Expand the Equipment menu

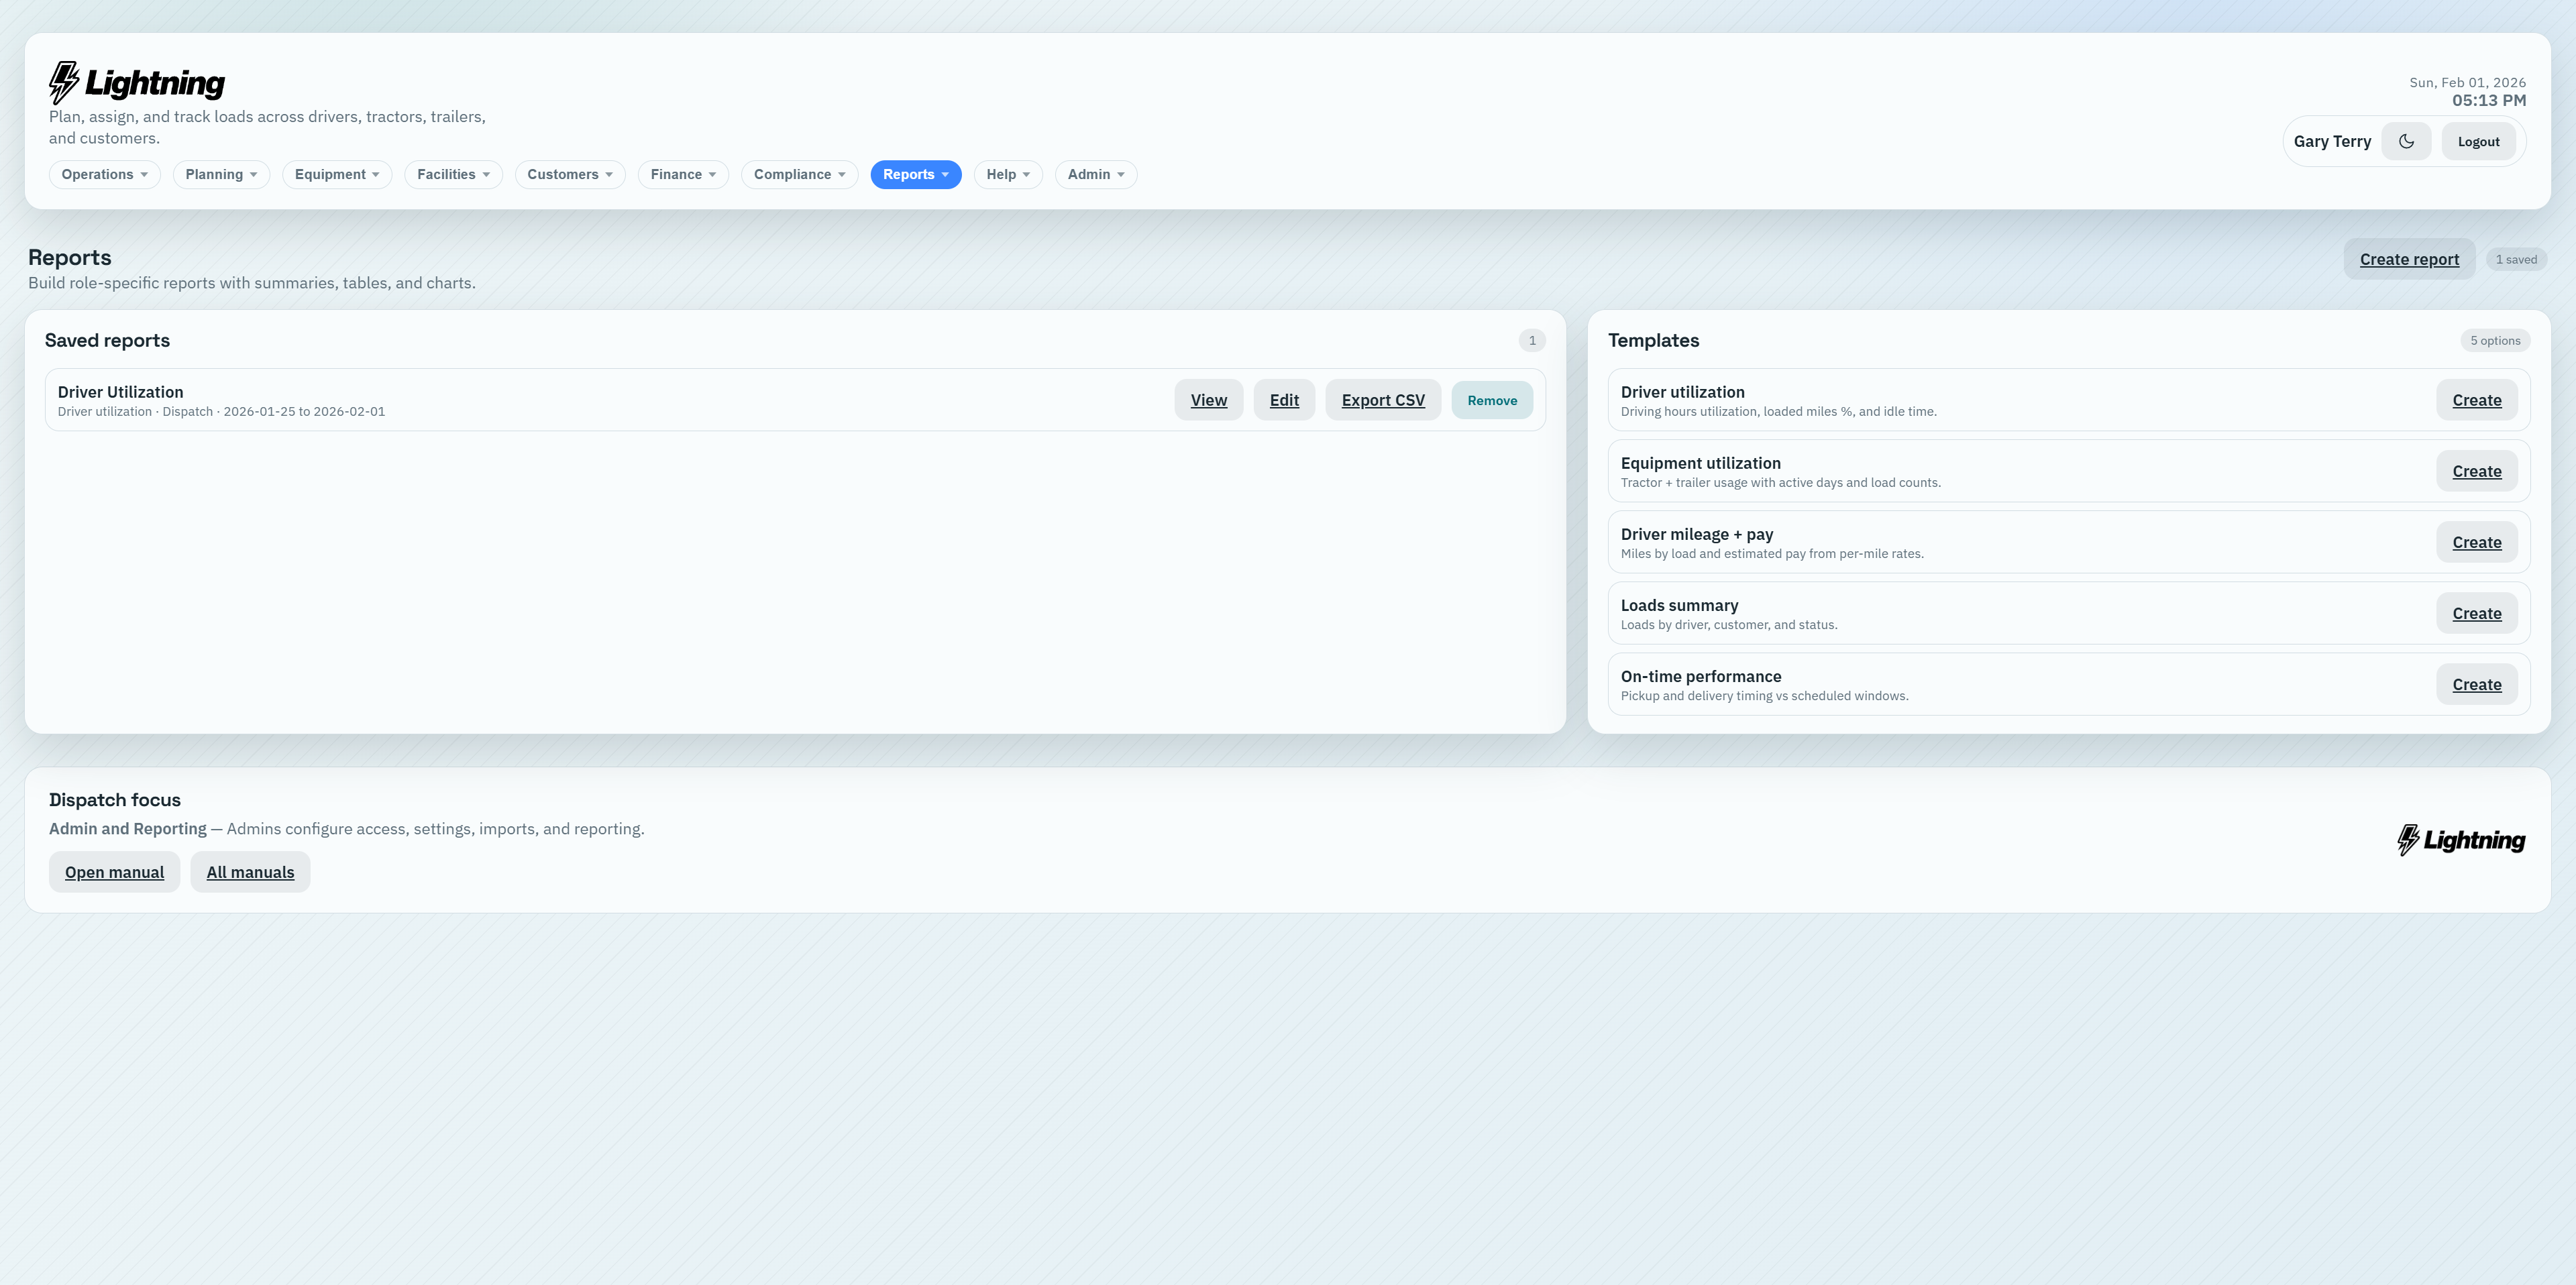337,174
